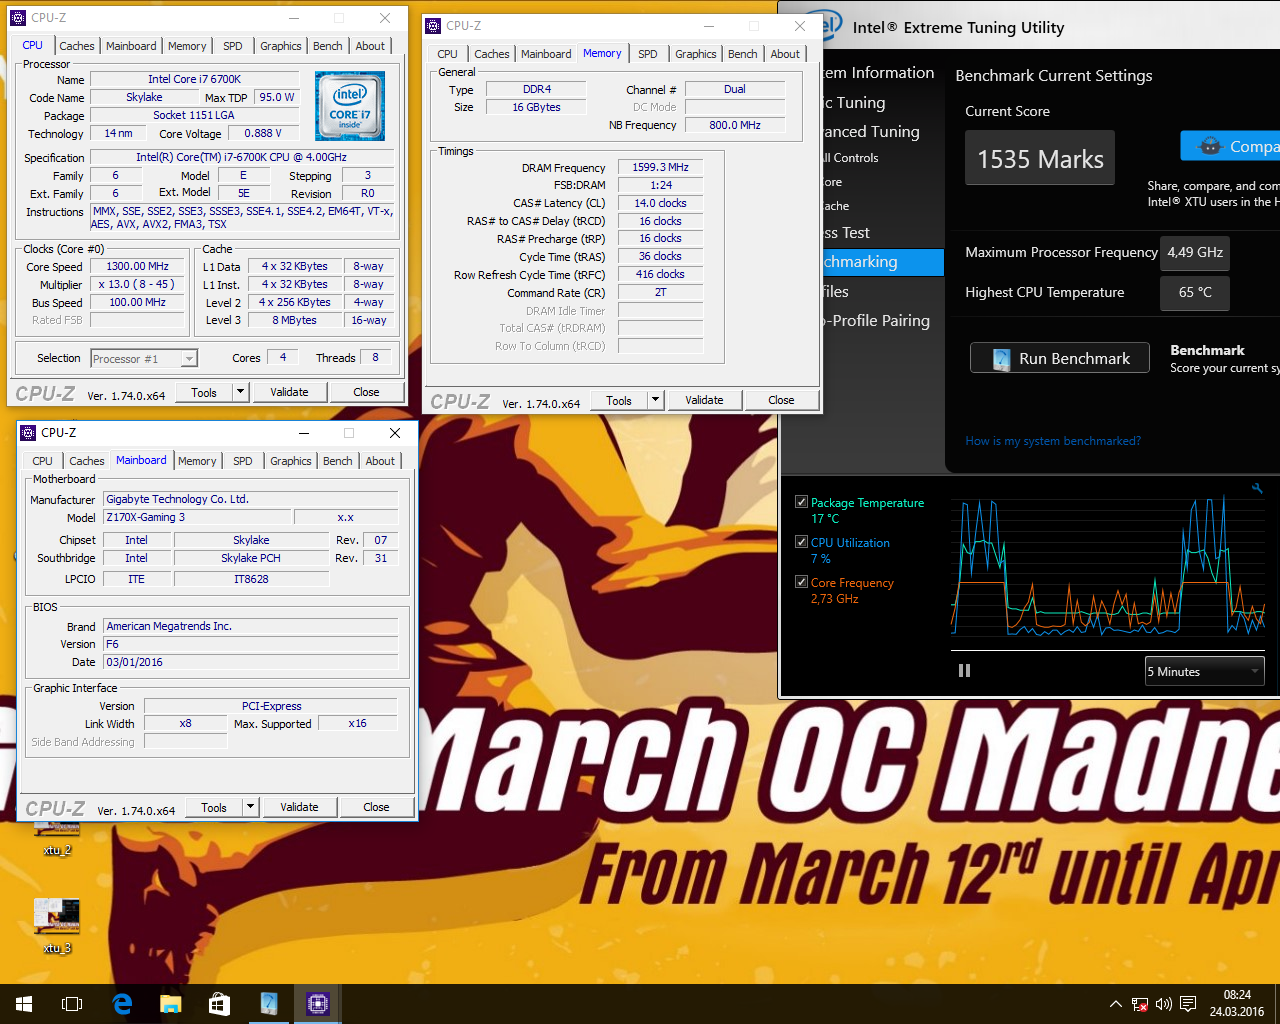
Task: Open Task View on the taskbar
Action: tap(72, 1004)
